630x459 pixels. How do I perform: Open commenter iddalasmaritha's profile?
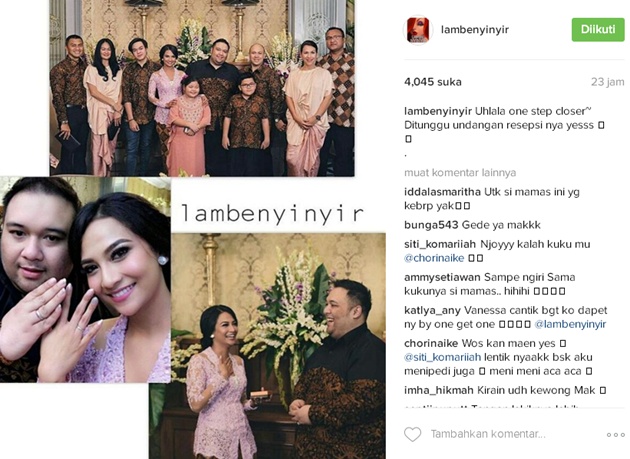click(442, 192)
